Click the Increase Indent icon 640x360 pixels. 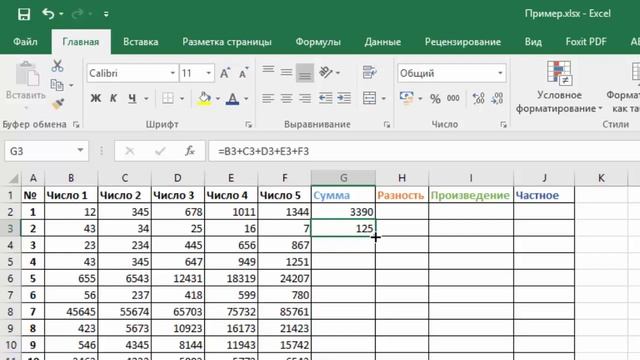[344, 98]
